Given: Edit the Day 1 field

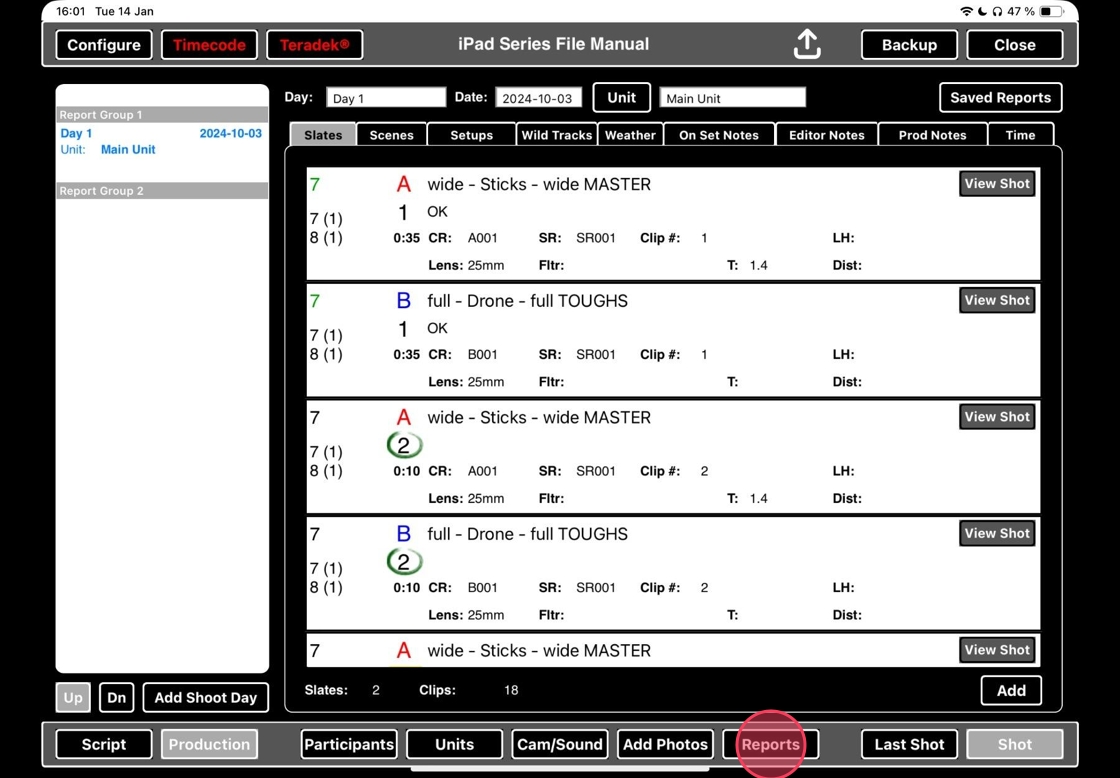Looking at the screenshot, I should (x=386, y=98).
